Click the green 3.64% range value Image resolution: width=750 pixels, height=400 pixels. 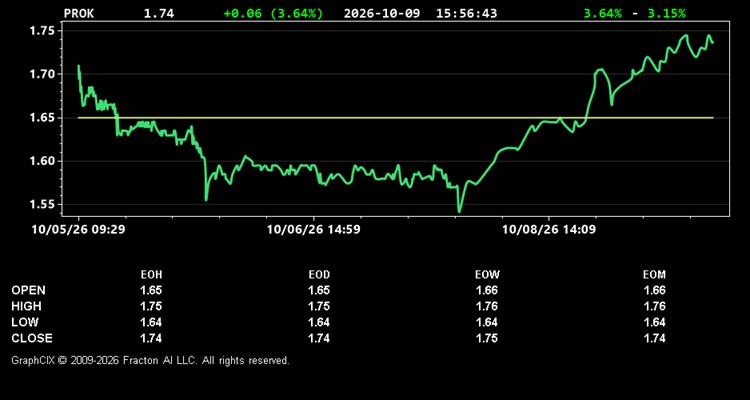pos(603,14)
